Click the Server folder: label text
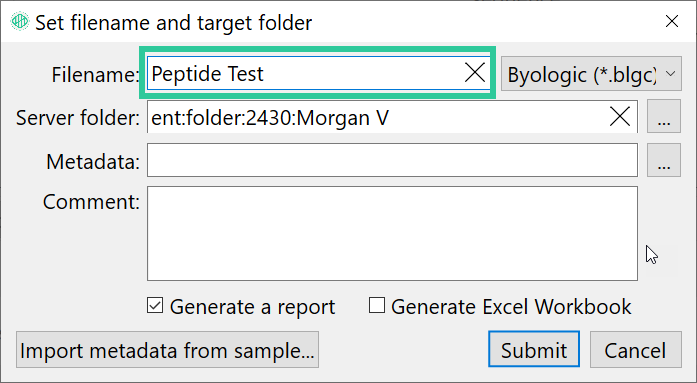 (x=78, y=118)
